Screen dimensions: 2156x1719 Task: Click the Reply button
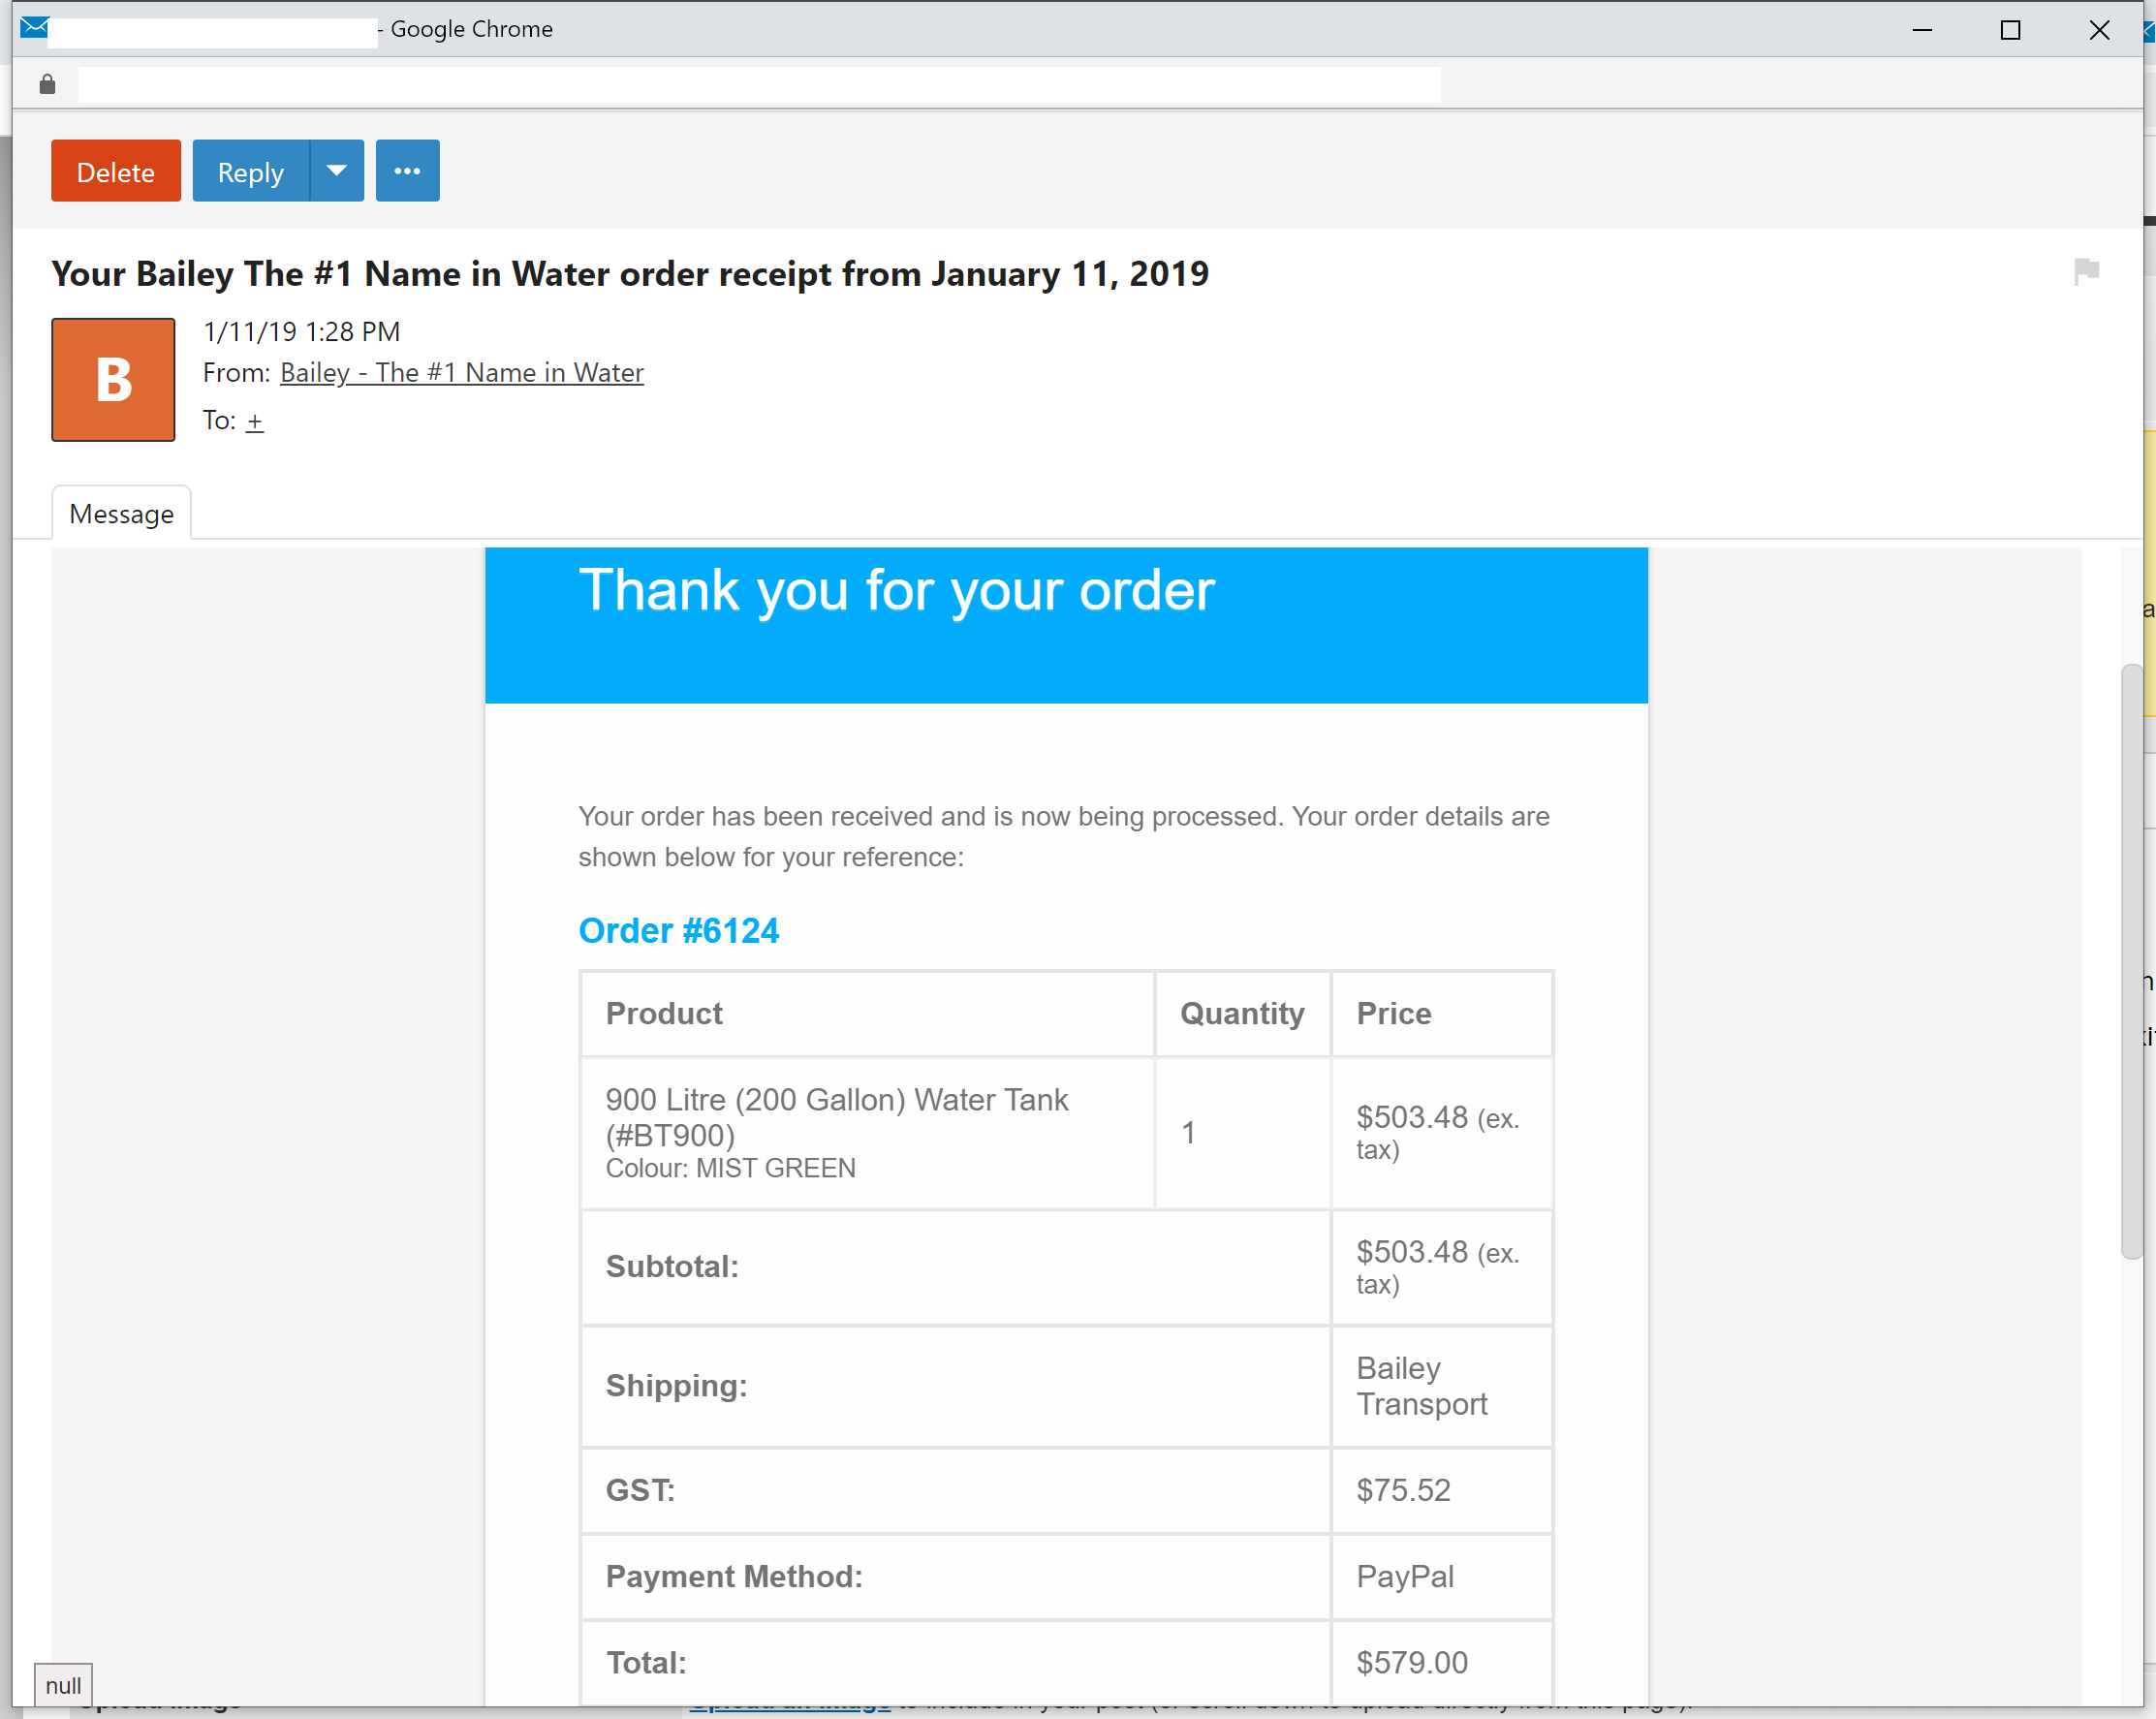(x=250, y=171)
